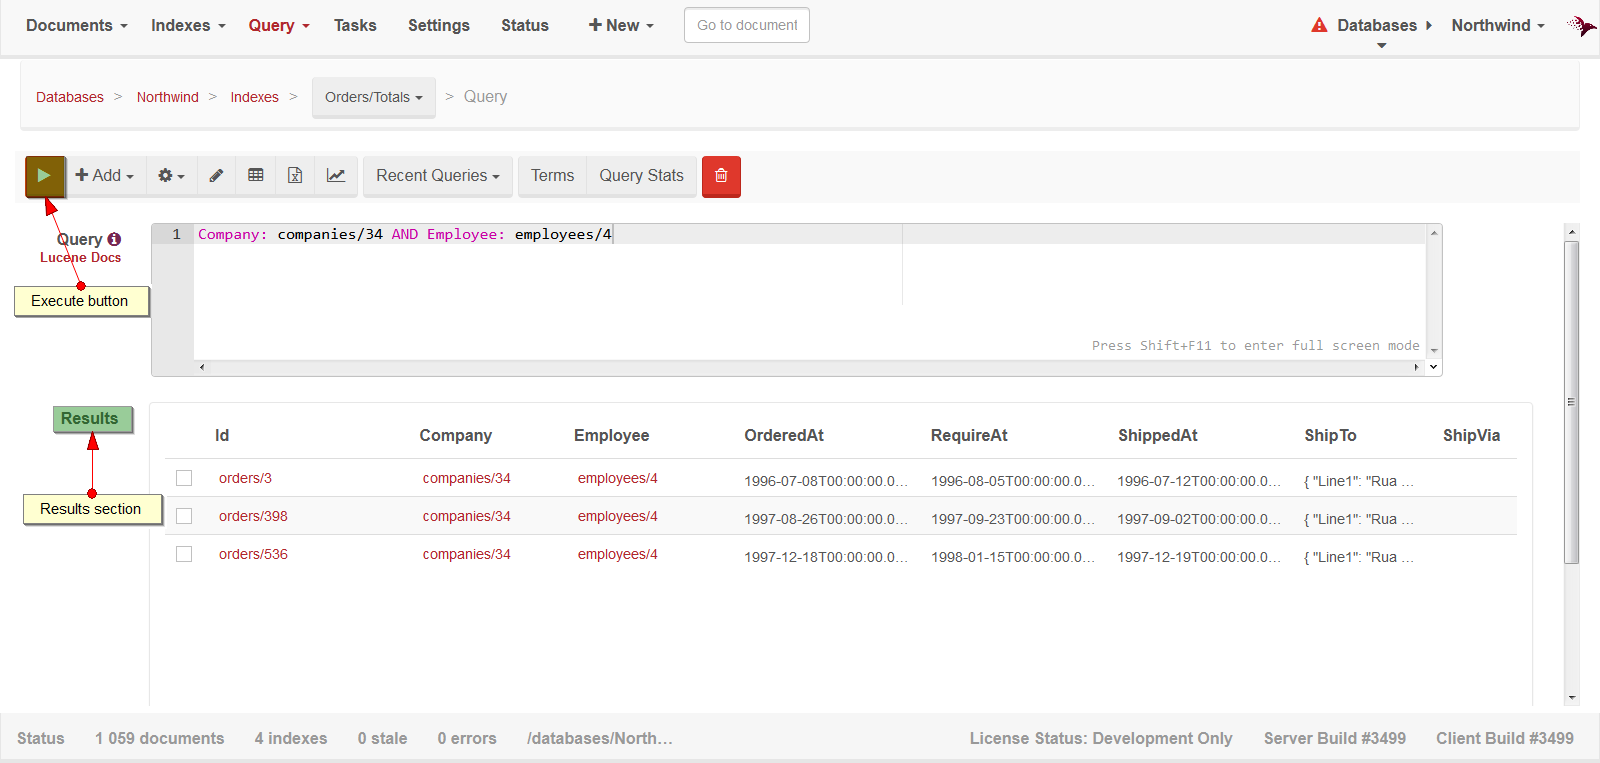Open the Add dropdown in query toolbar

pyautogui.click(x=105, y=176)
